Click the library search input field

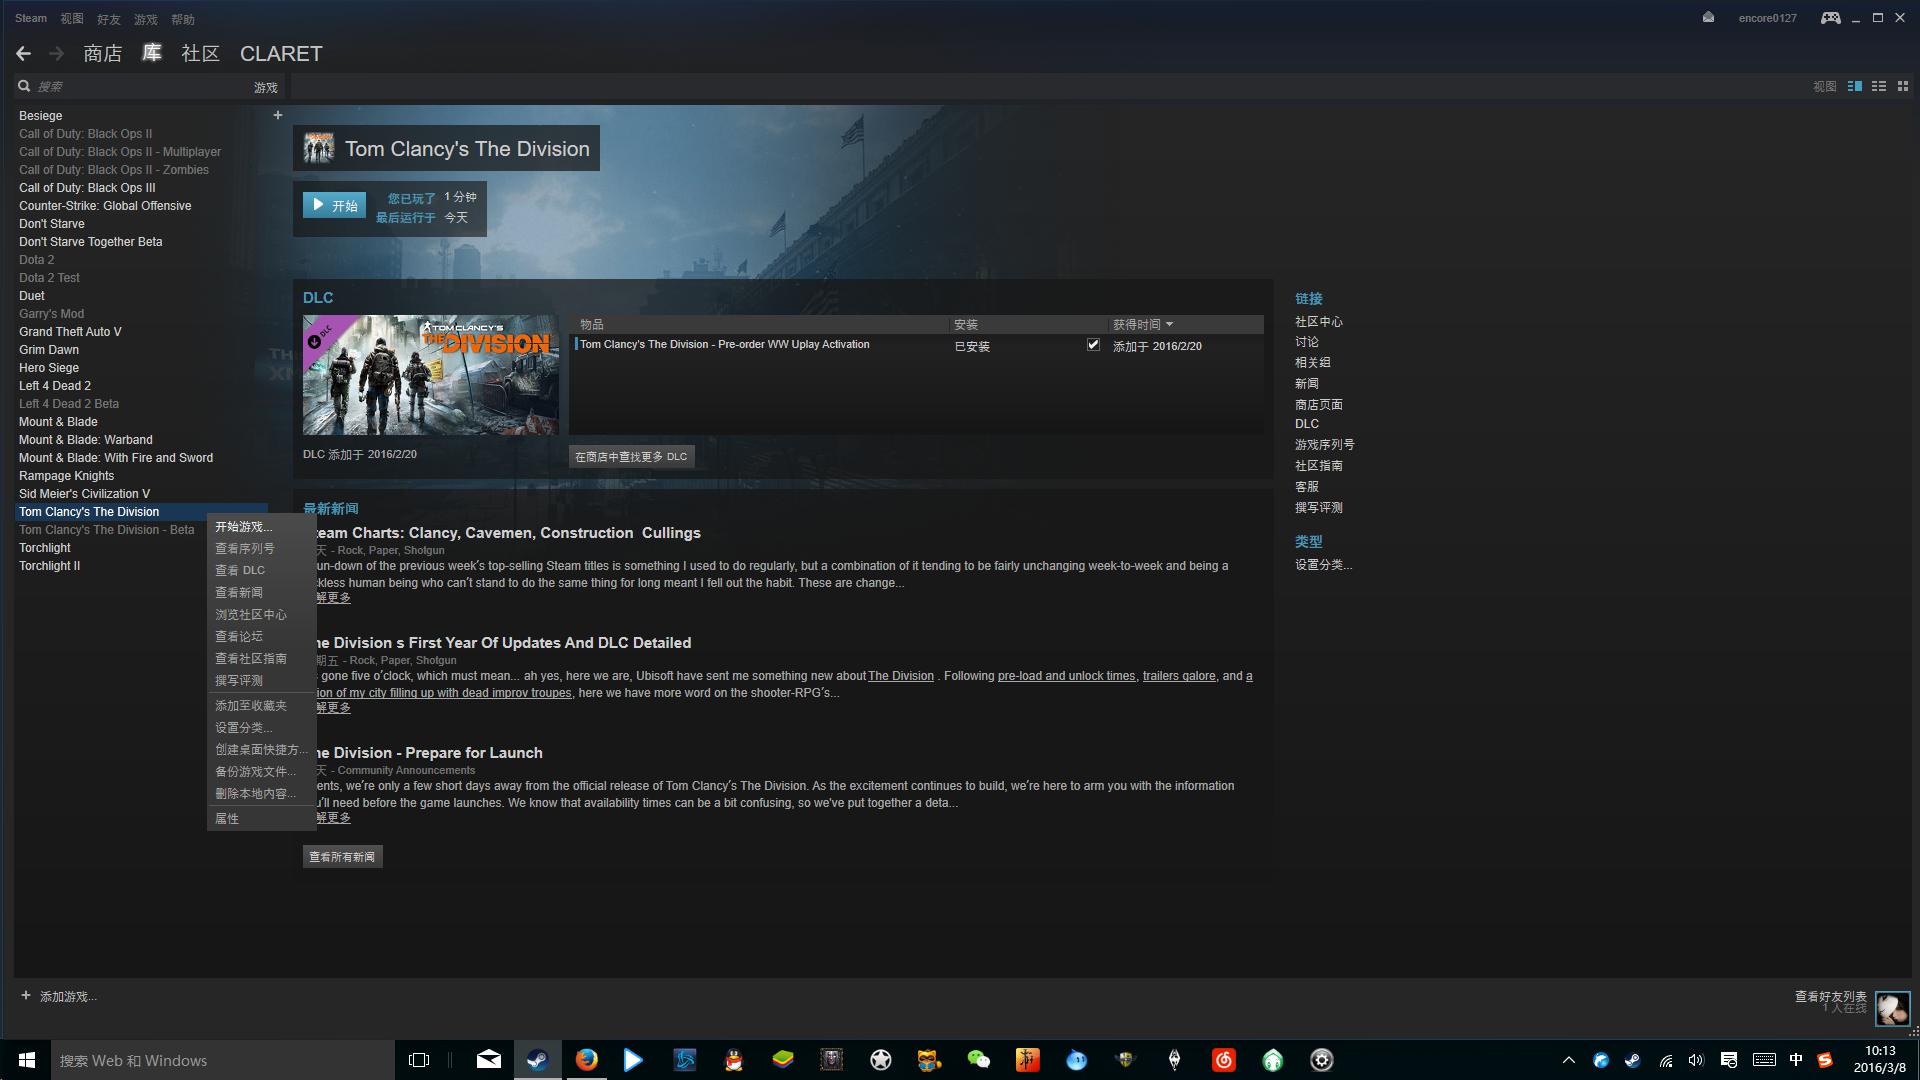tap(143, 87)
